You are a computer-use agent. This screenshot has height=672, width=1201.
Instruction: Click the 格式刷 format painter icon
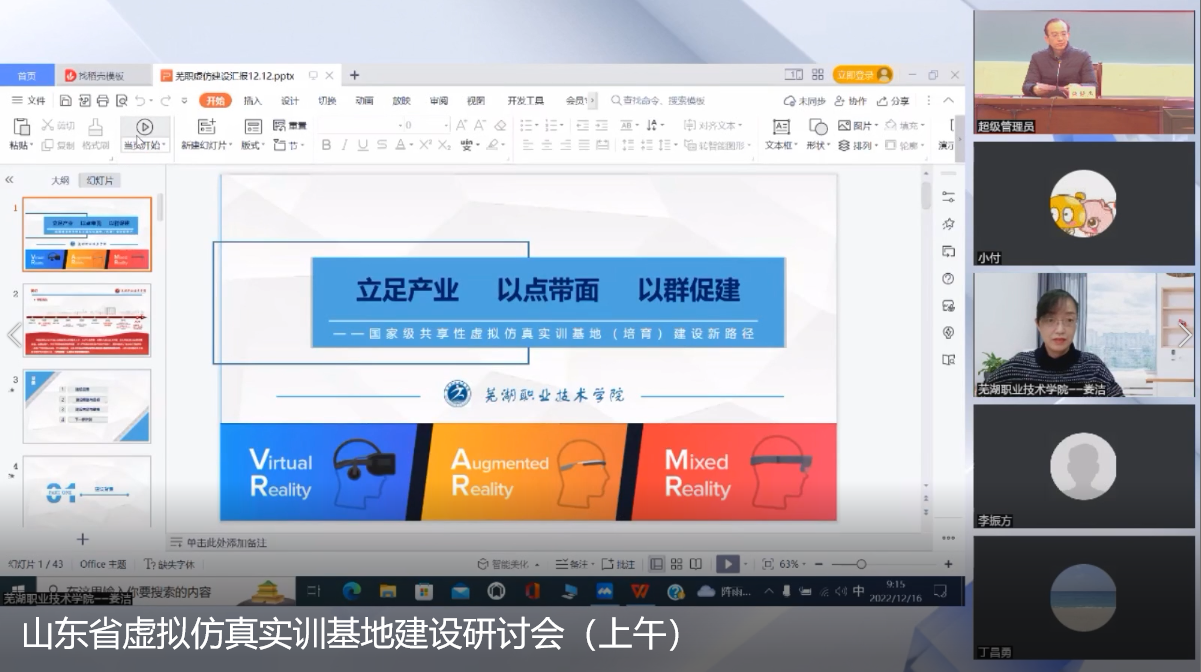[95, 127]
